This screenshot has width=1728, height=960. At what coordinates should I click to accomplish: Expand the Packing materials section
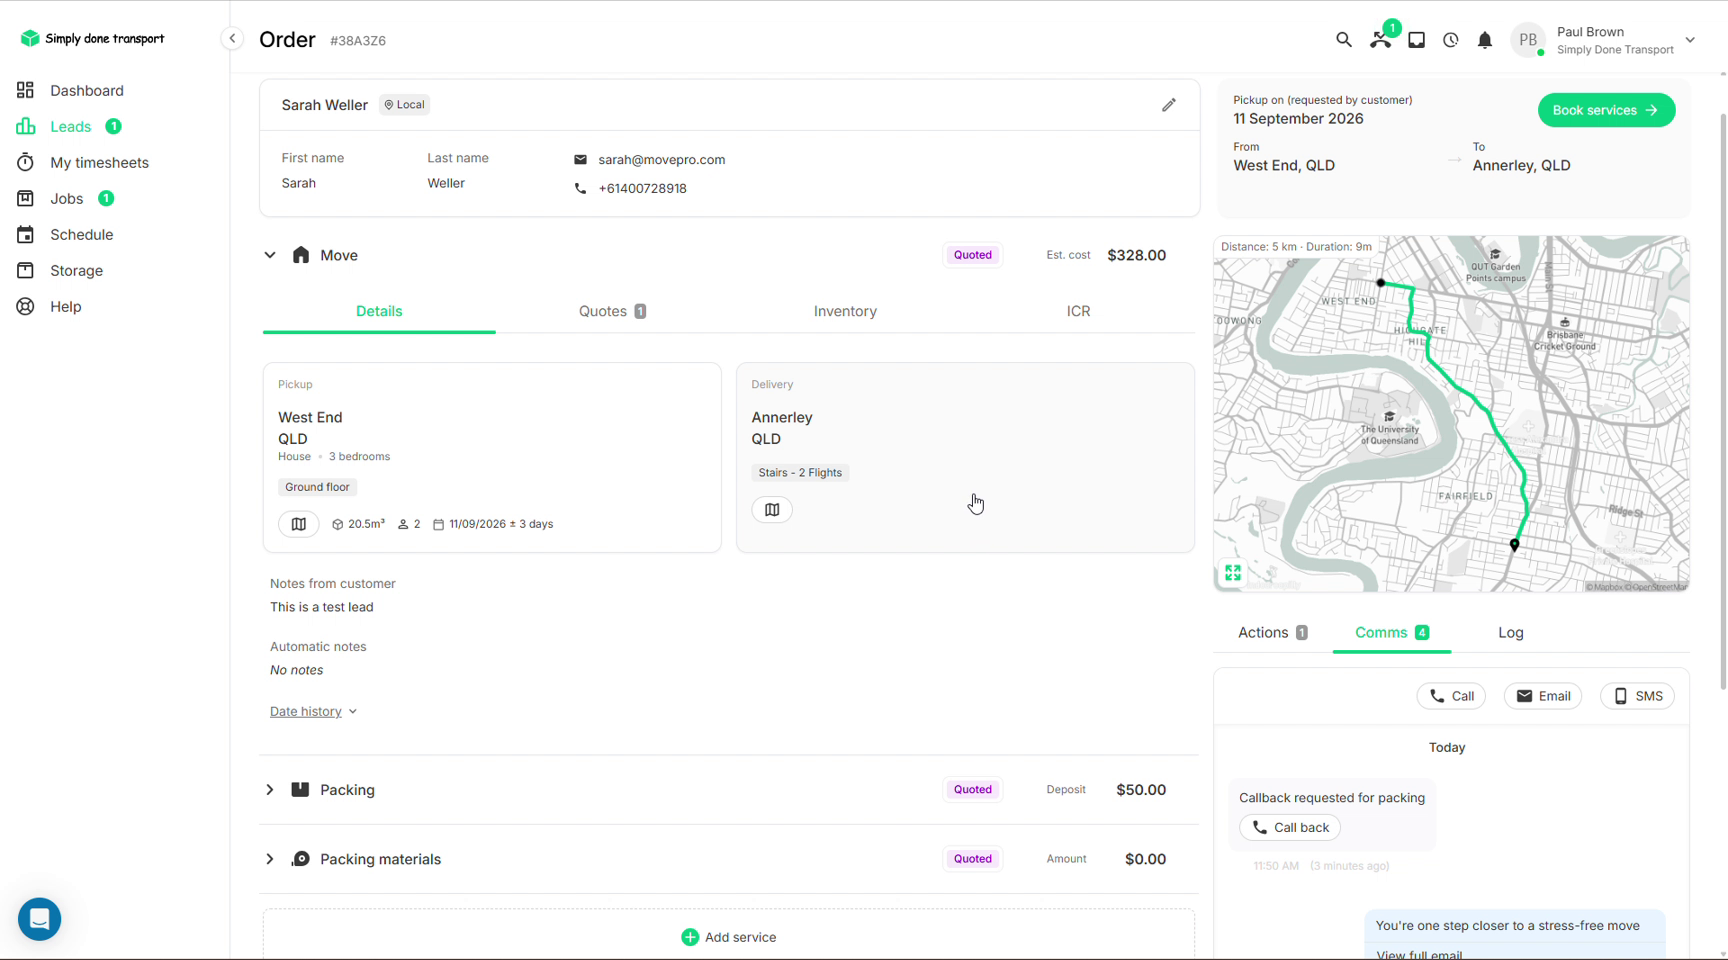point(270,859)
